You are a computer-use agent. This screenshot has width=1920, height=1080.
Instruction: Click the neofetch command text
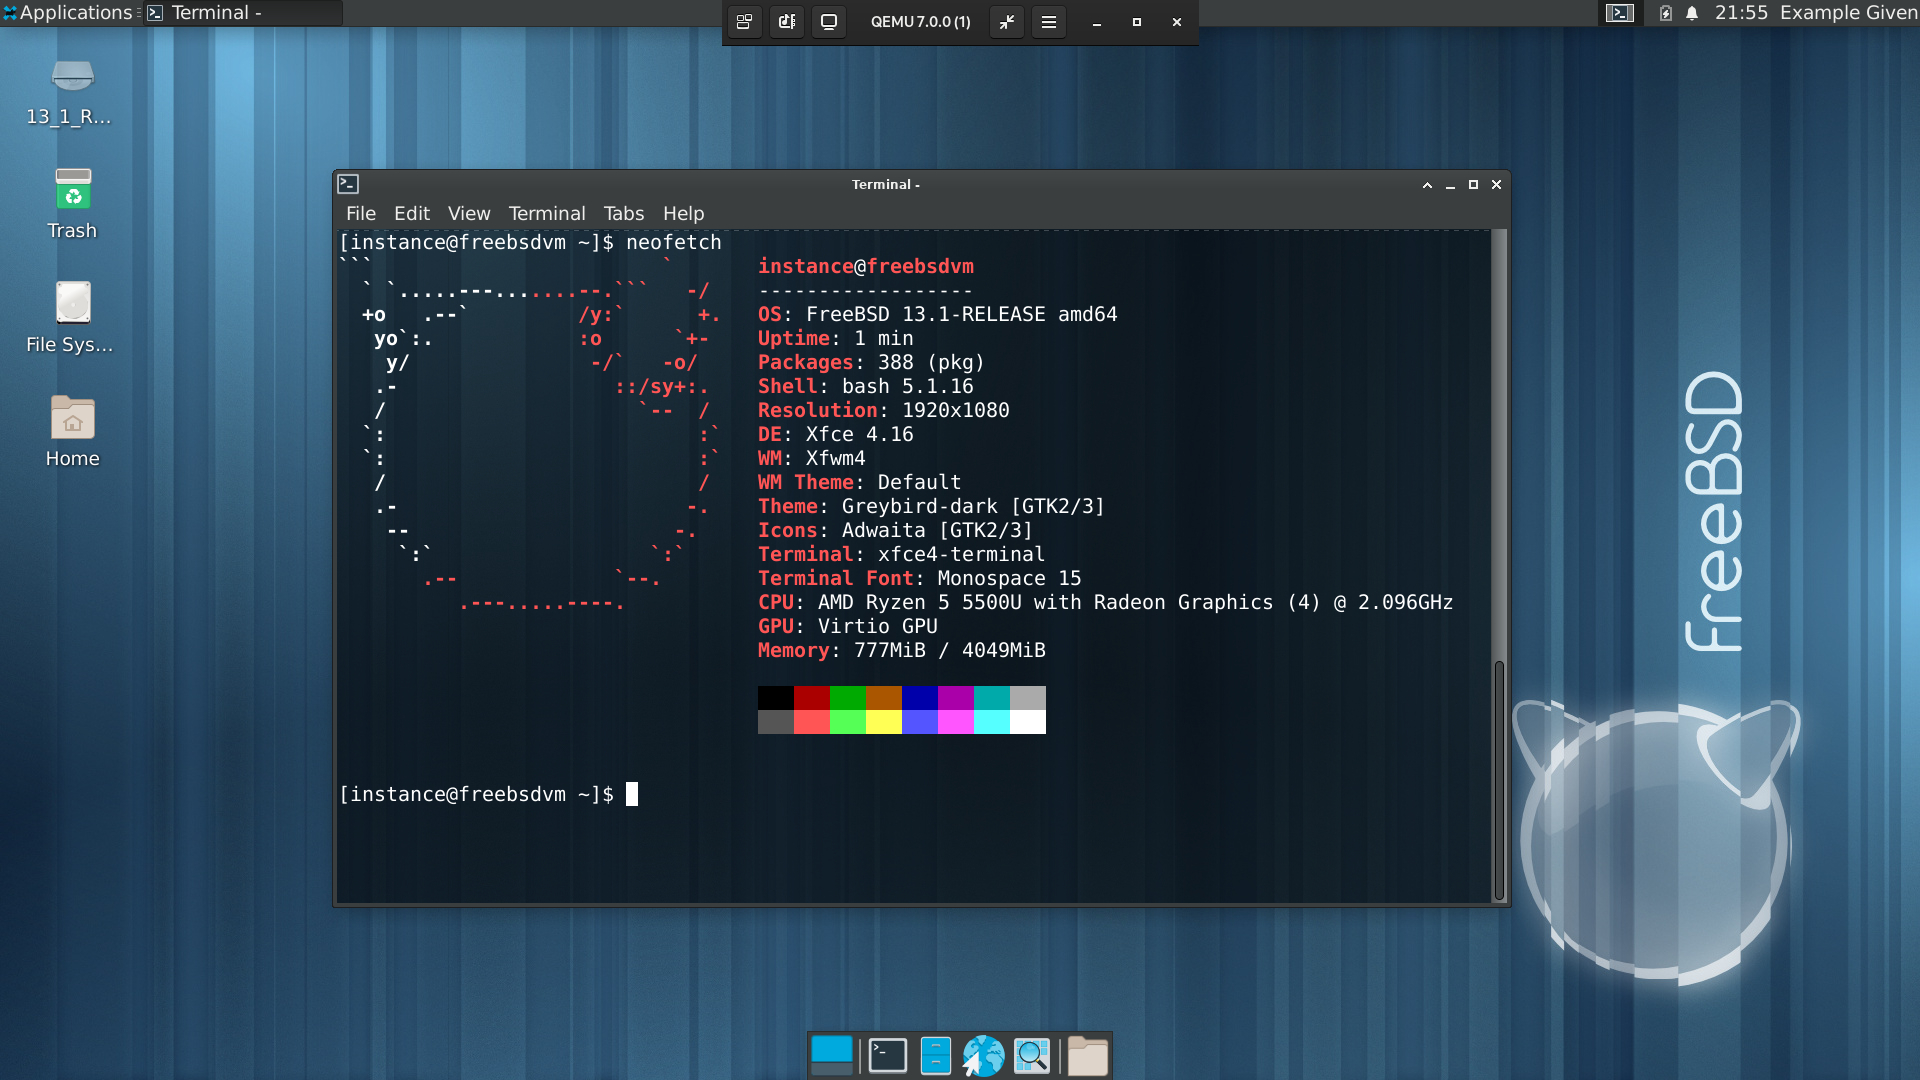coord(673,243)
